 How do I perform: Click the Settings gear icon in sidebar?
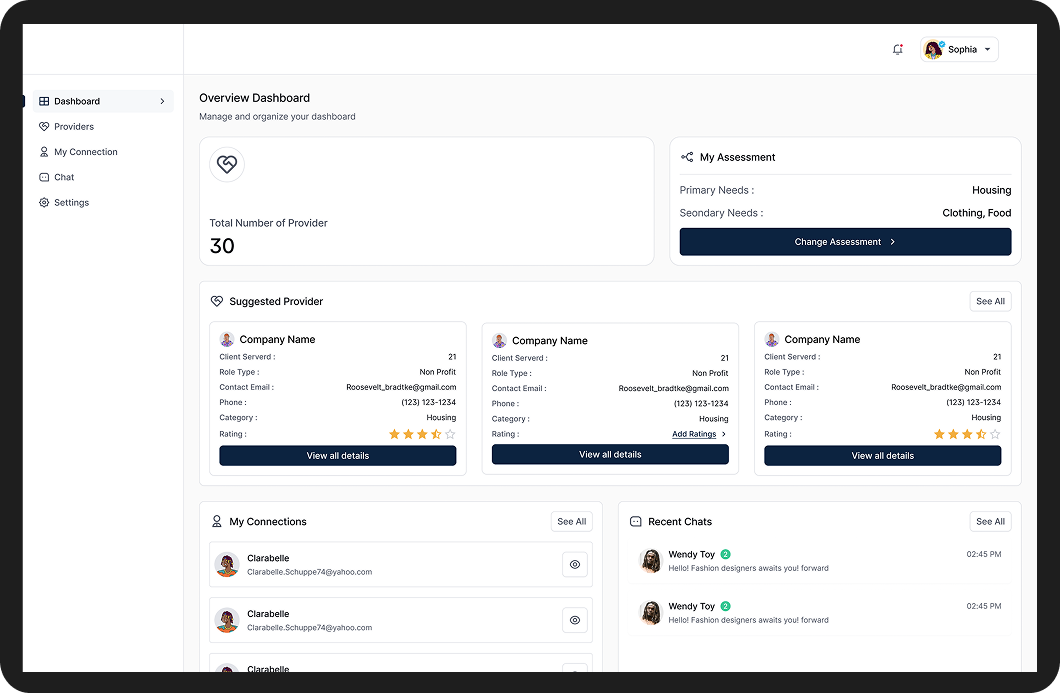[44, 203]
